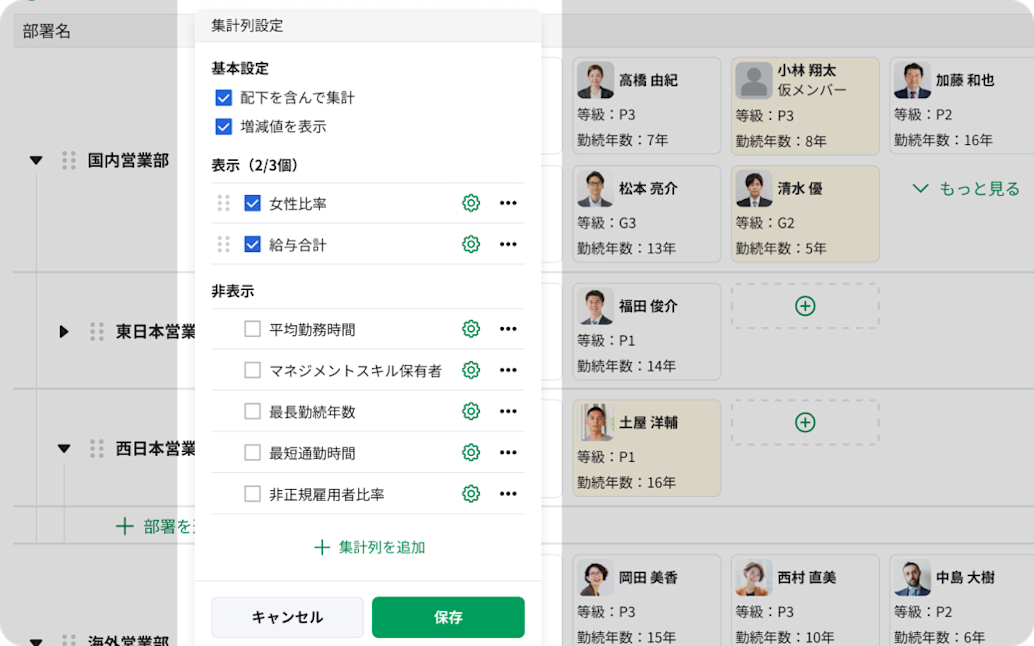Open the ellipsis menu for 非正規雇用者比率

[508, 493]
